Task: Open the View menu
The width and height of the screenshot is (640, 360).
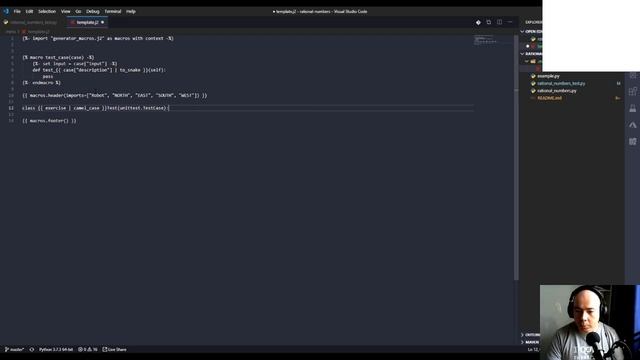Action: (66, 11)
